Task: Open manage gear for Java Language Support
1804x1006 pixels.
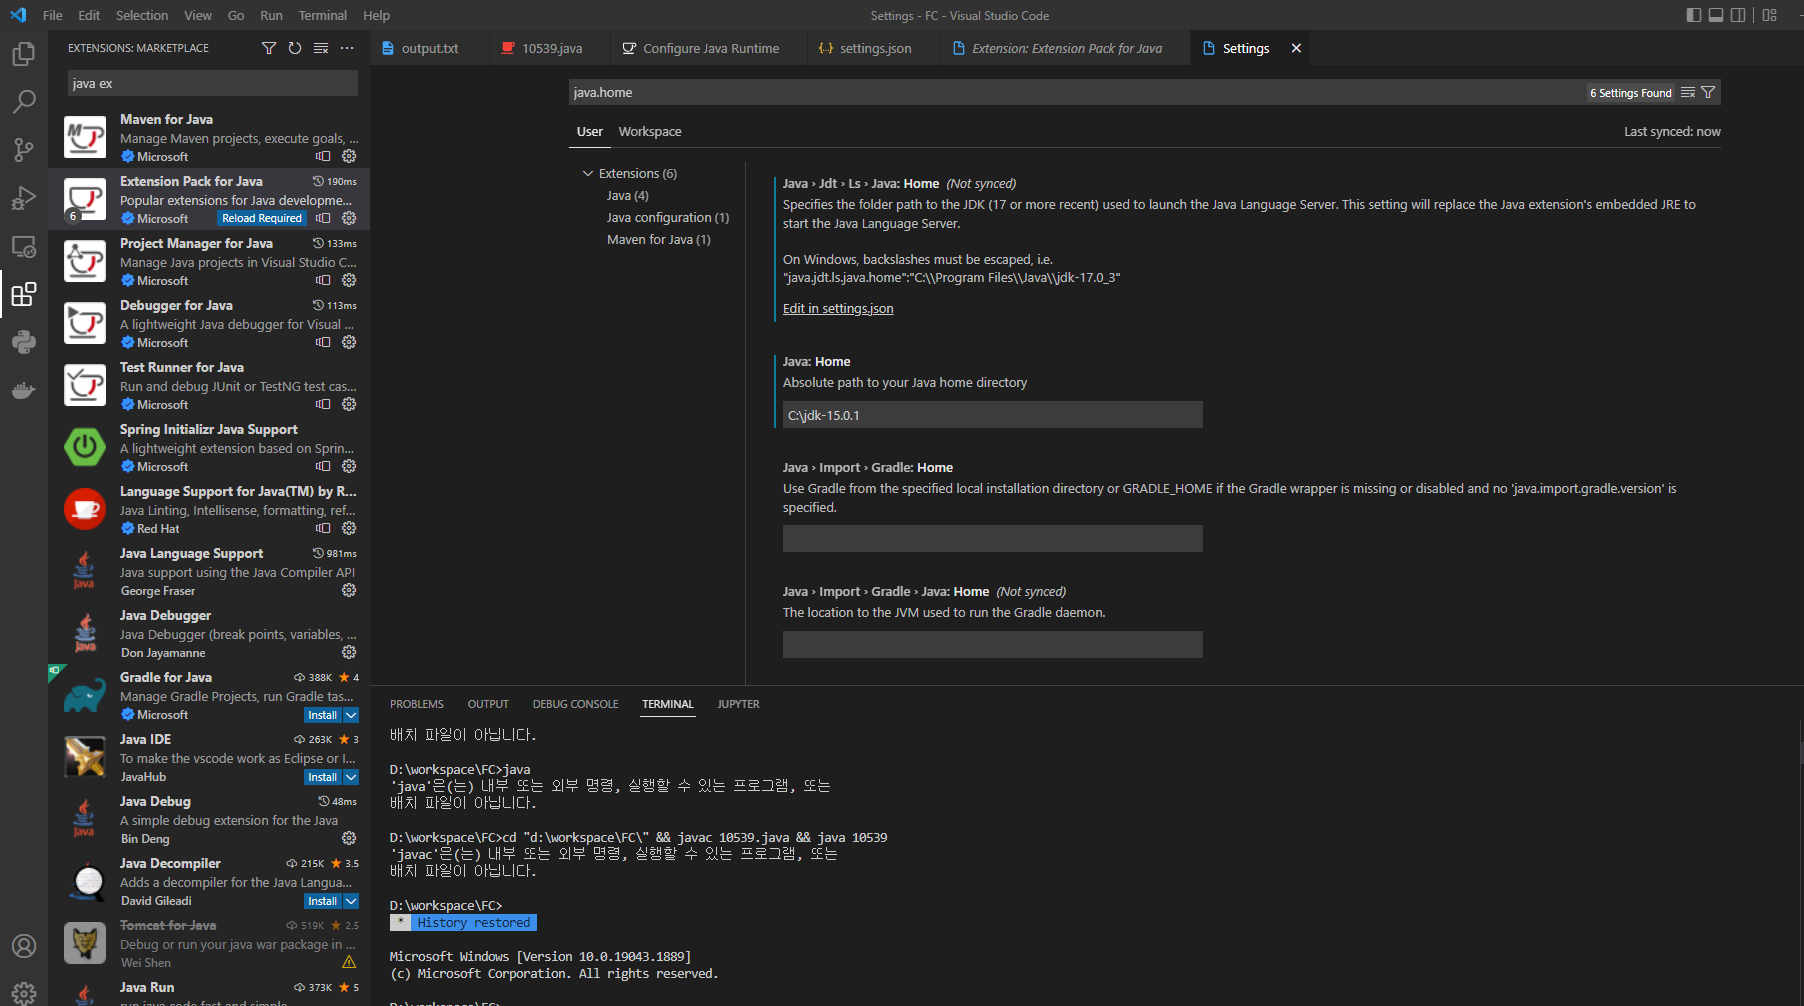Action: coord(349,590)
